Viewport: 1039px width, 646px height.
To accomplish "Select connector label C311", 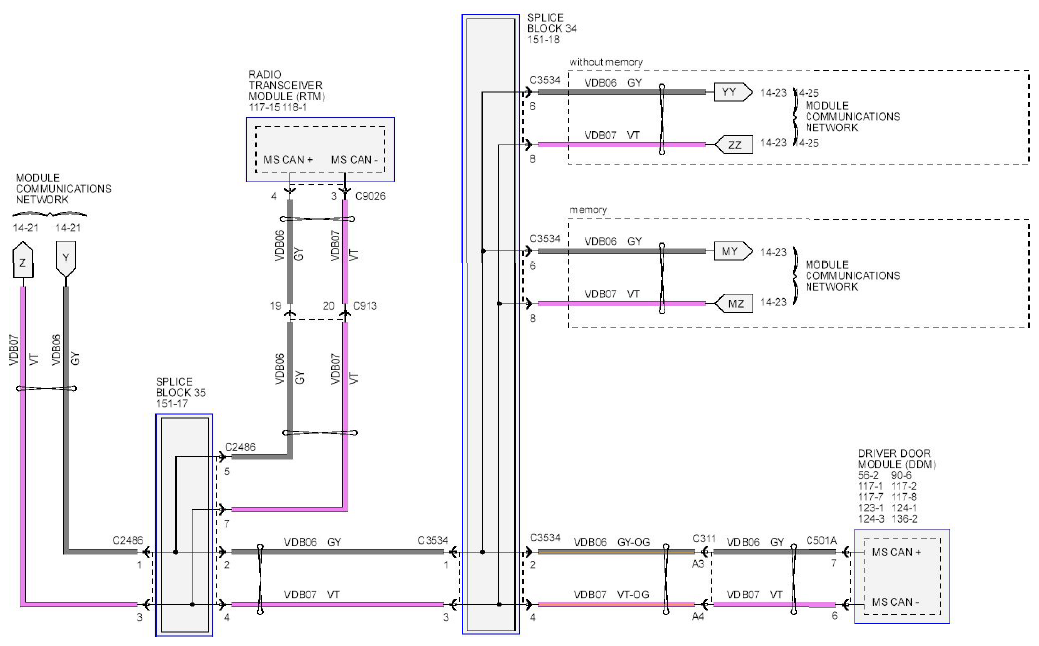I will (704, 539).
